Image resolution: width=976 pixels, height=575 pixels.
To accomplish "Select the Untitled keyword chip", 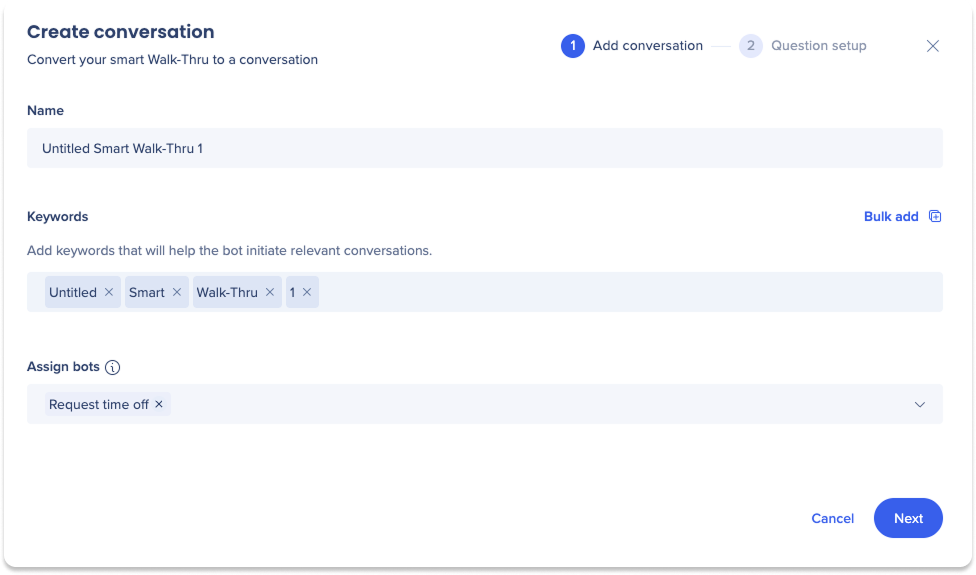I will [73, 292].
